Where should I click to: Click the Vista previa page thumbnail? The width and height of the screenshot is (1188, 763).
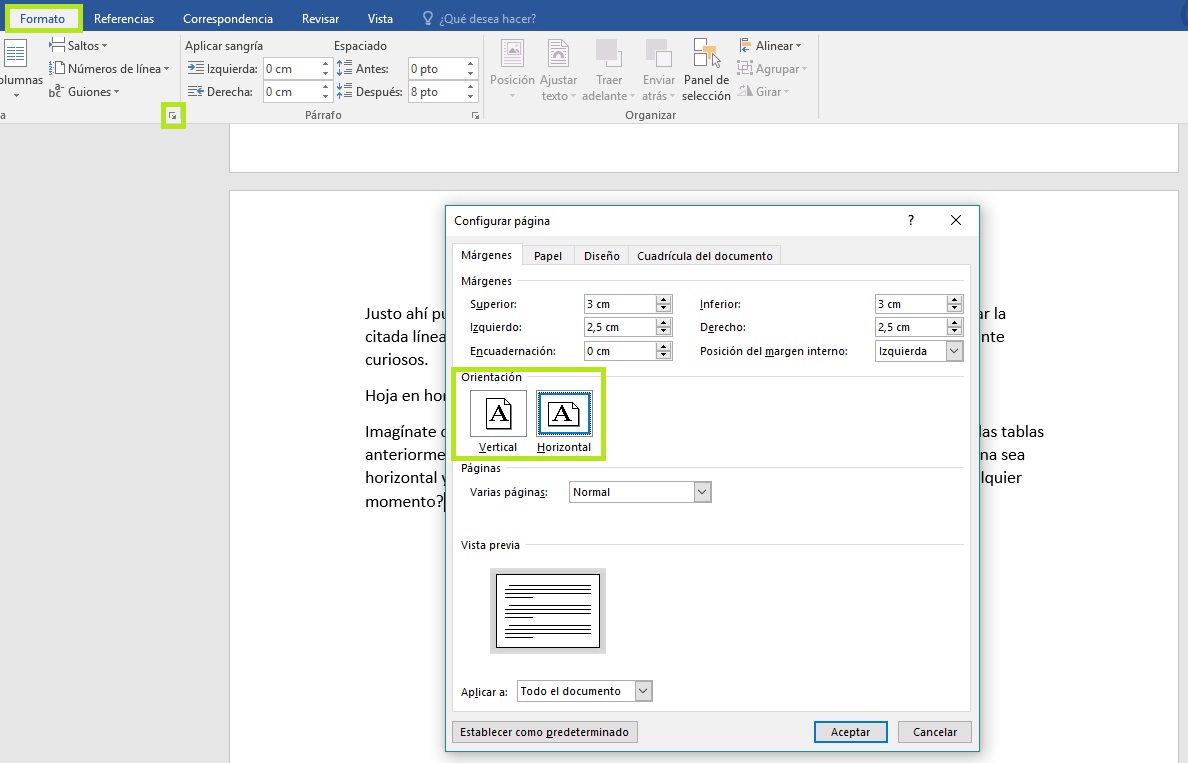548,611
